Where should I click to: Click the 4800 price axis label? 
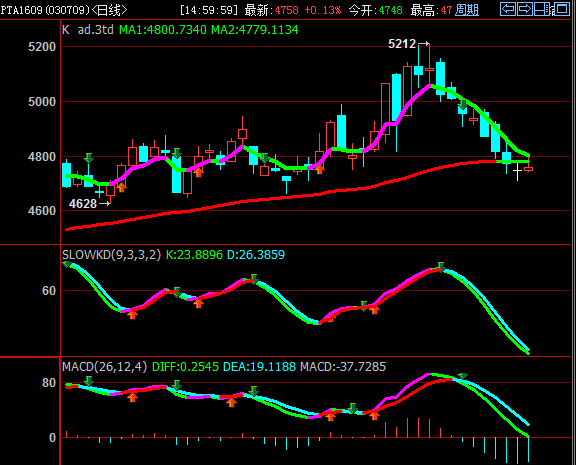point(42,156)
